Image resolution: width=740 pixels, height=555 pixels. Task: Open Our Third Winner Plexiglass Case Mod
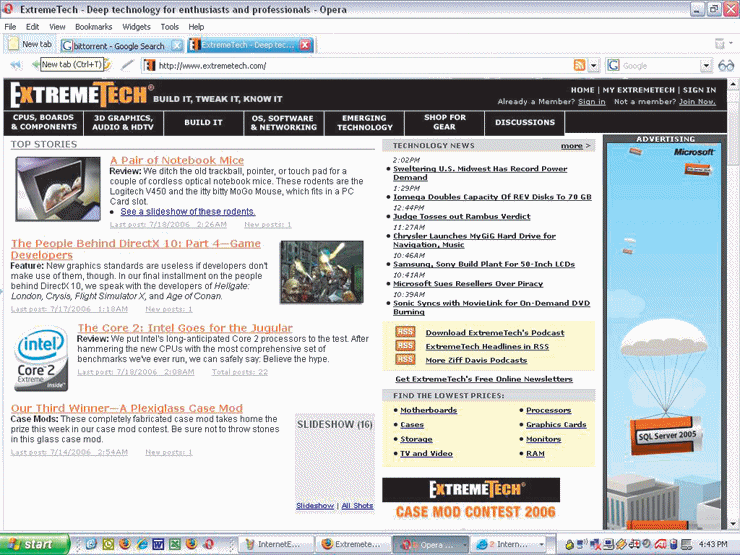coord(127,408)
